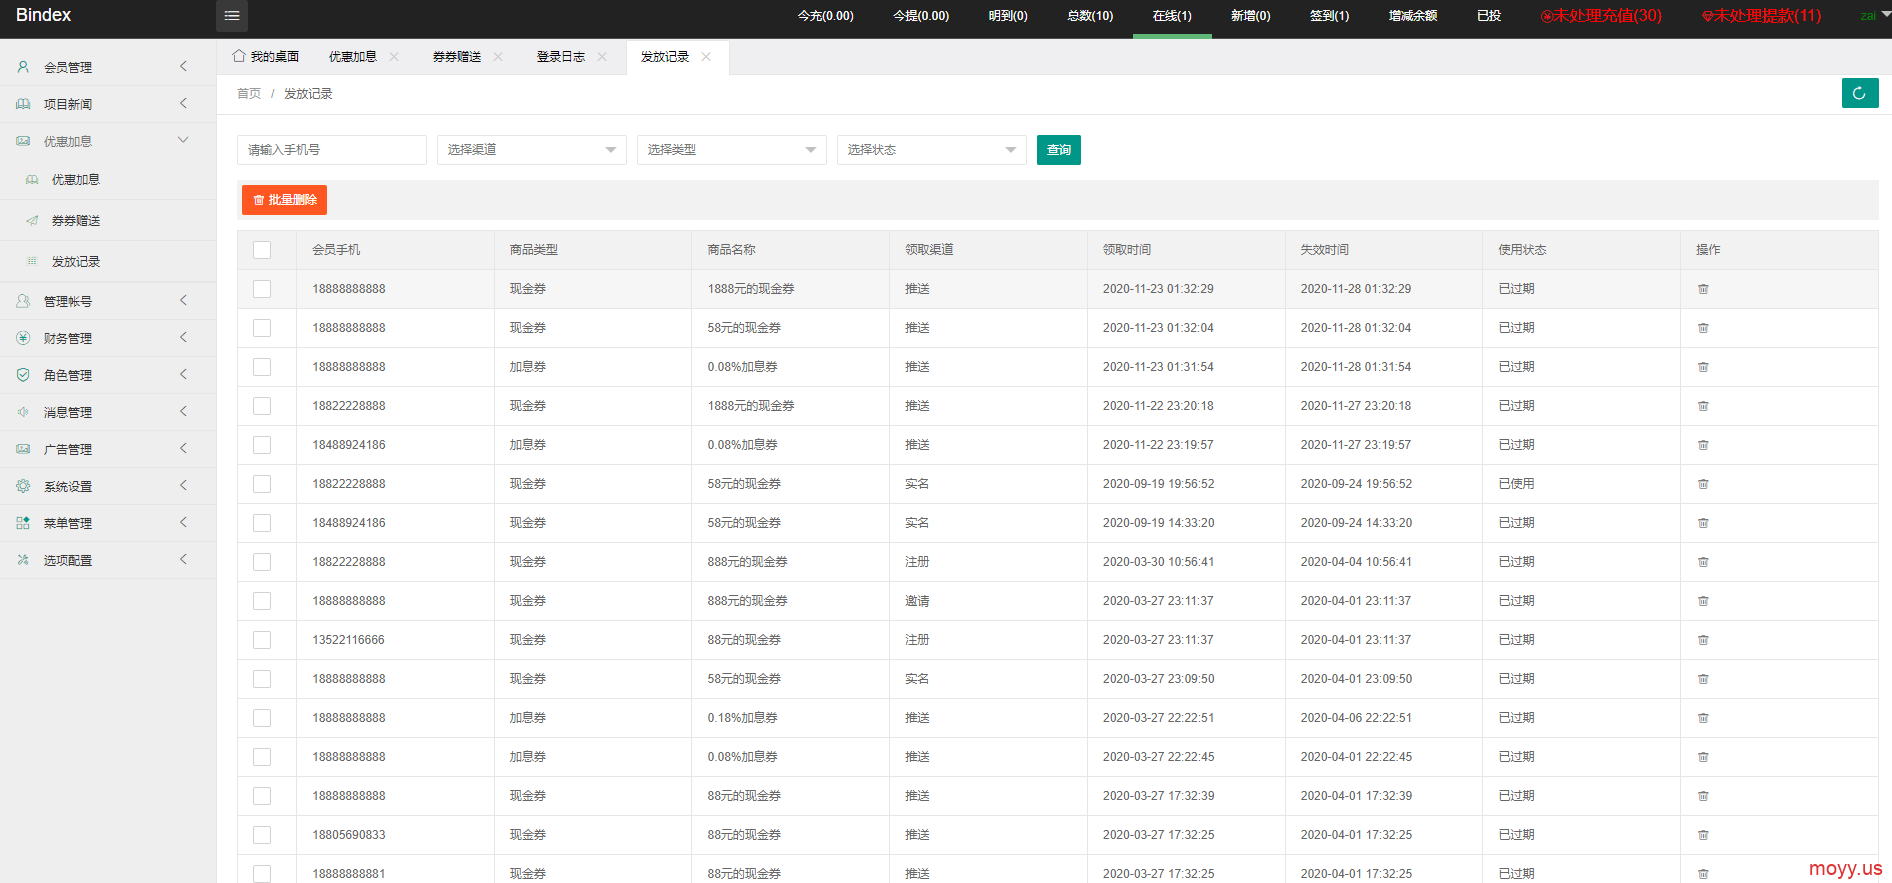Click the 系统设置 gear icon
This screenshot has height=883, width=1892.
[x=23, y=486]
